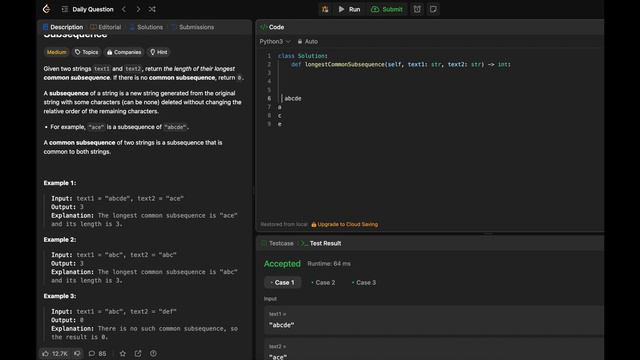
Task: Click the Example 3 heading
Action: 60,296
